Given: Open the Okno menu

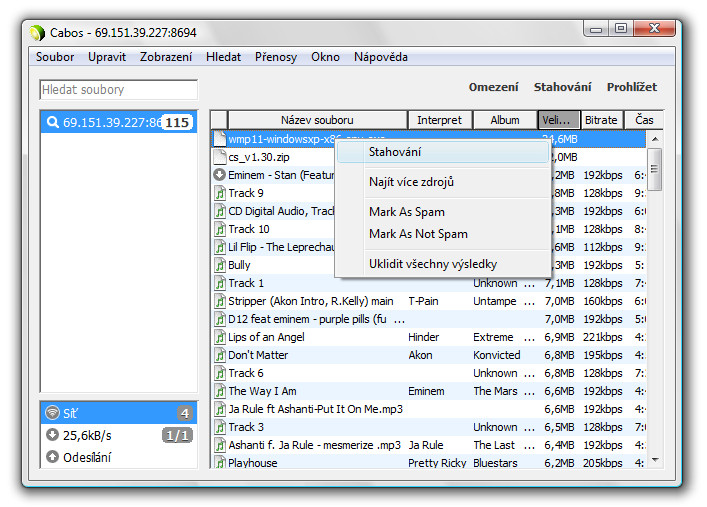Looking at the screenshot, I should coord(325,57).
